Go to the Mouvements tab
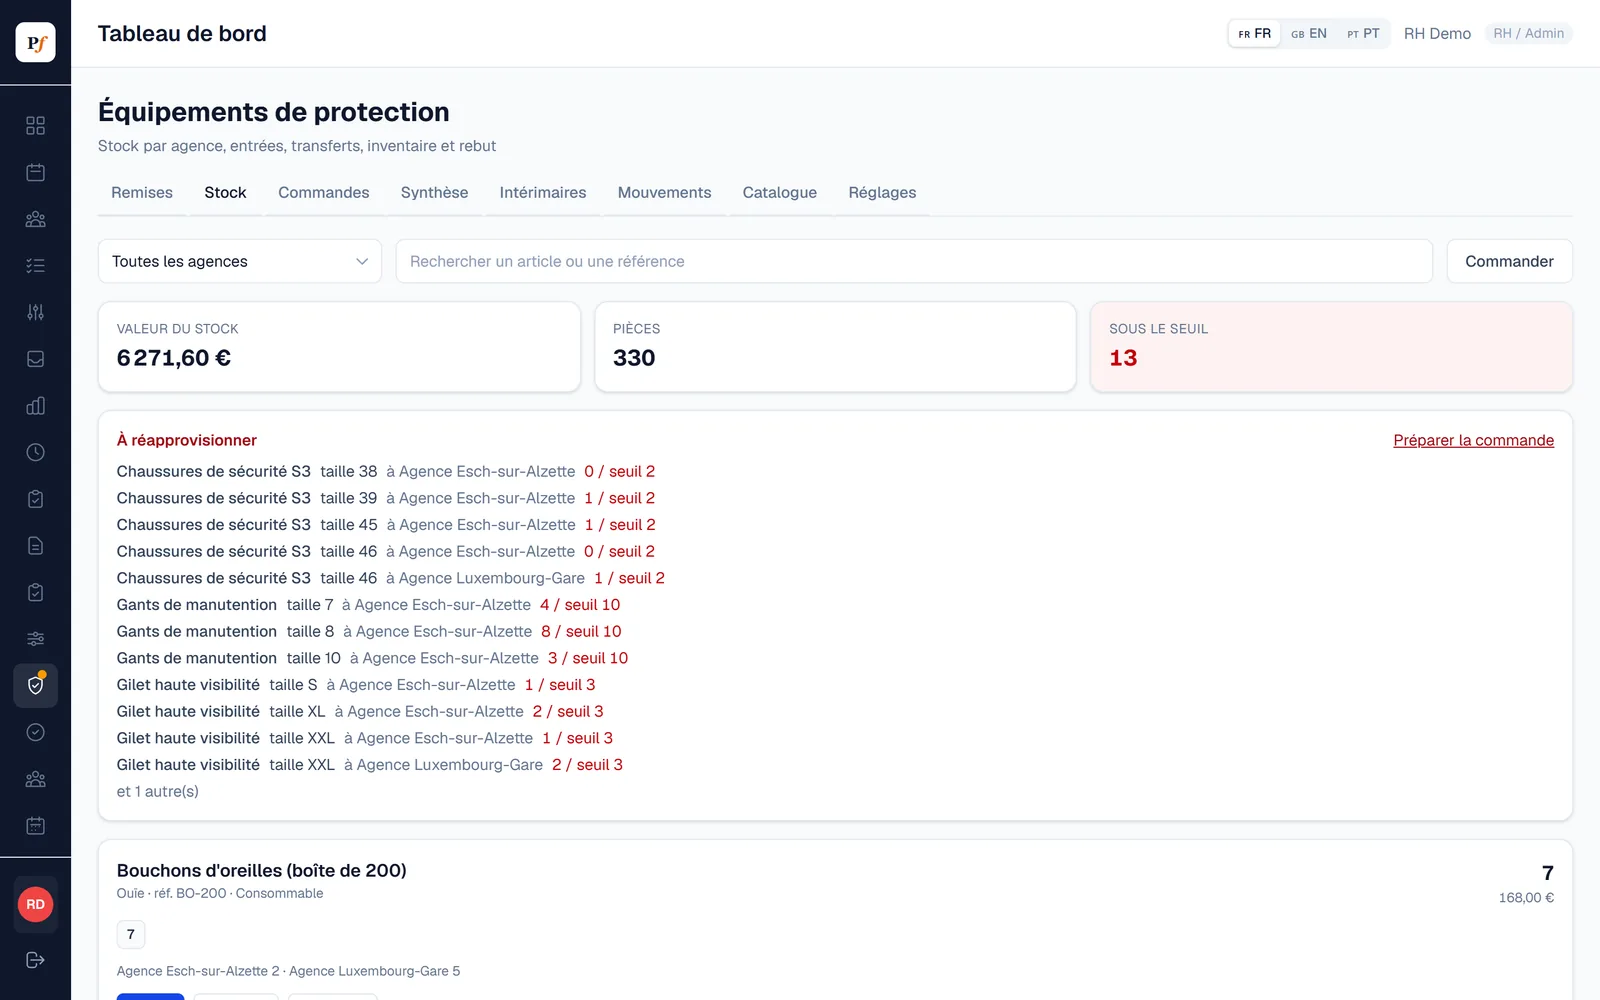 pos(664,192)
